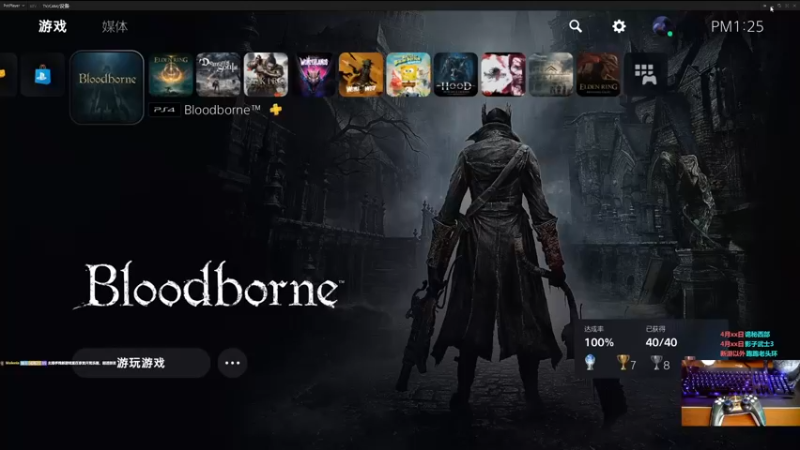Open the Game Library grid icon
Screen dimensions: 800x450
[645, 74]
